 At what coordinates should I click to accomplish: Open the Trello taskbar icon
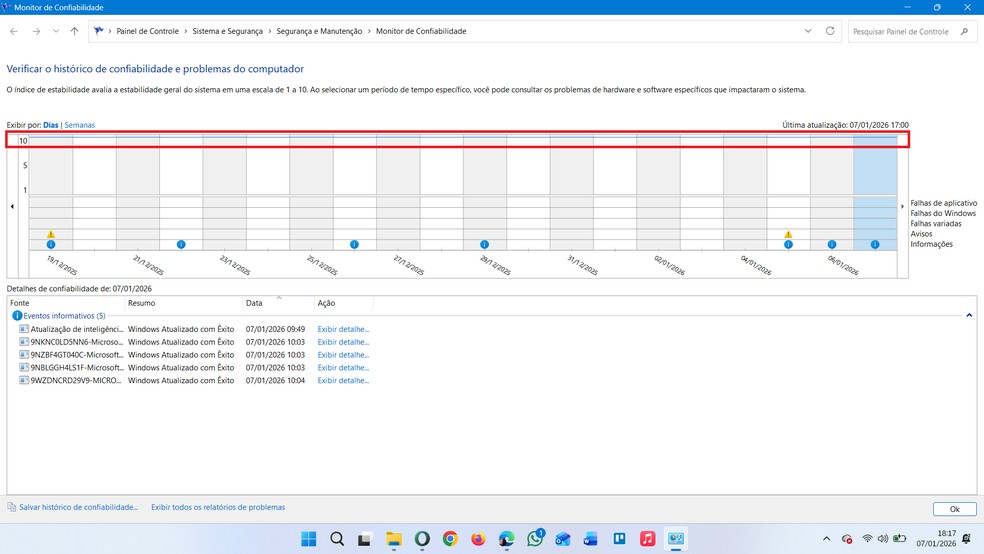pyautogui.click(x=619, y=538)
